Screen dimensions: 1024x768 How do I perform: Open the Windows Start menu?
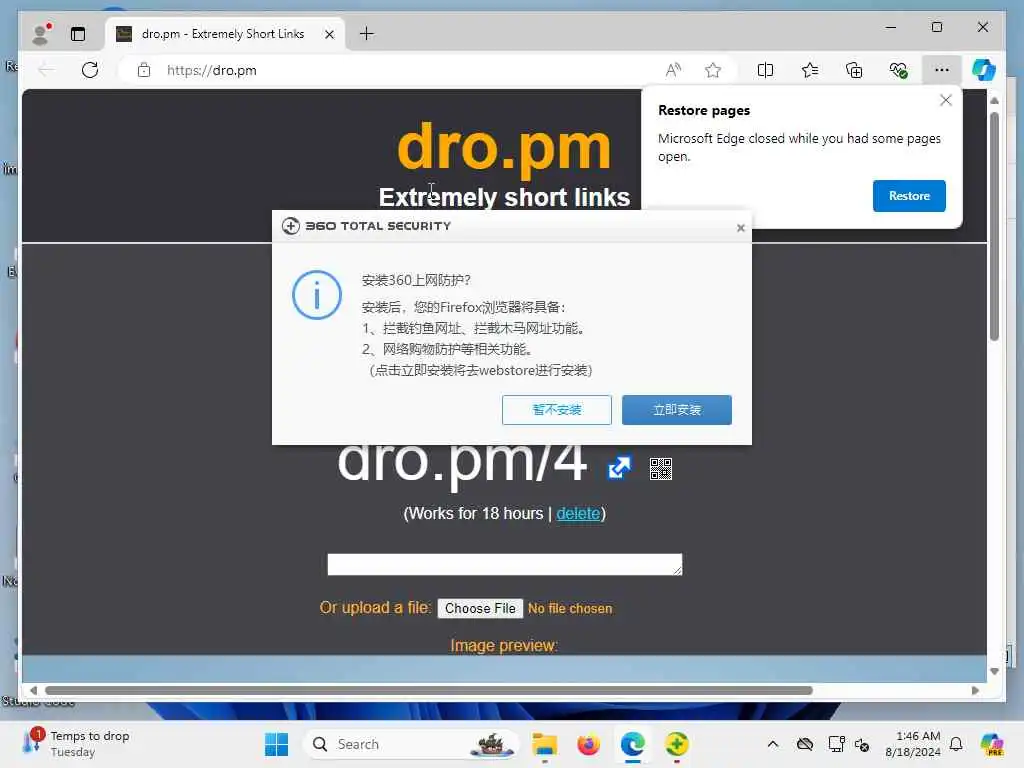(x=276, y=744)
